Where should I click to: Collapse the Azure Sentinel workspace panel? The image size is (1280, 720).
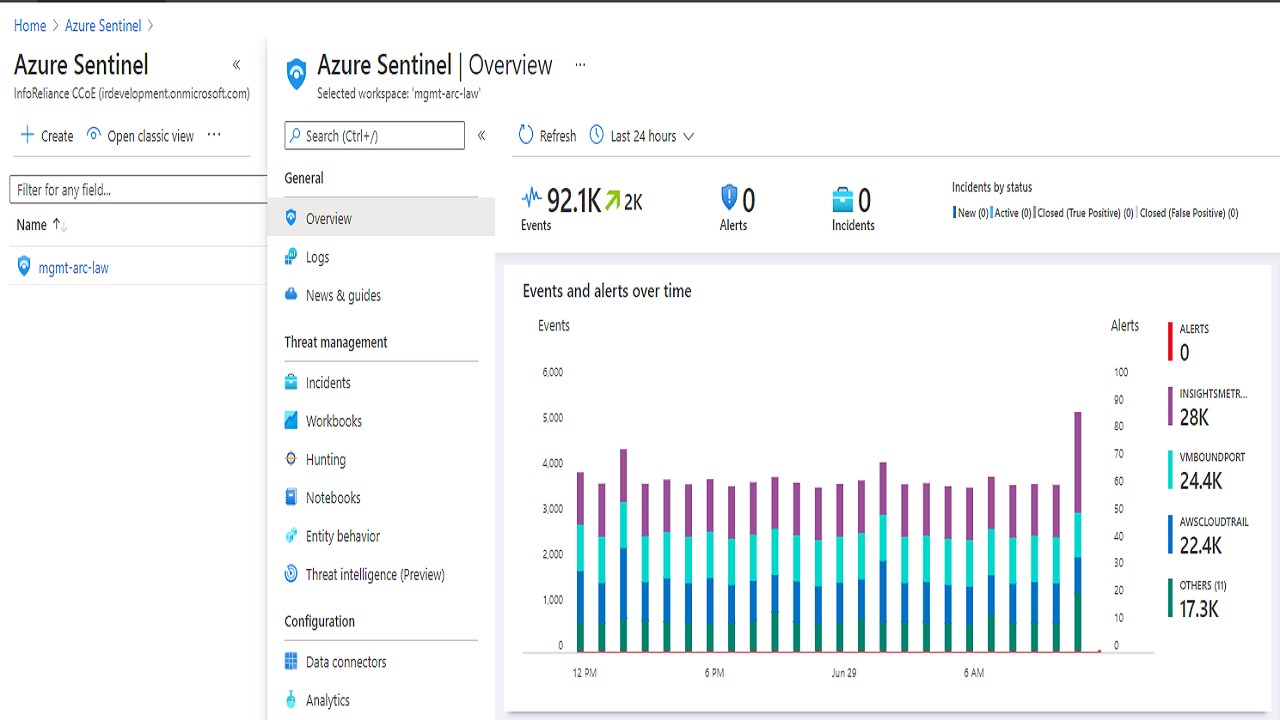tap(237, 65)
